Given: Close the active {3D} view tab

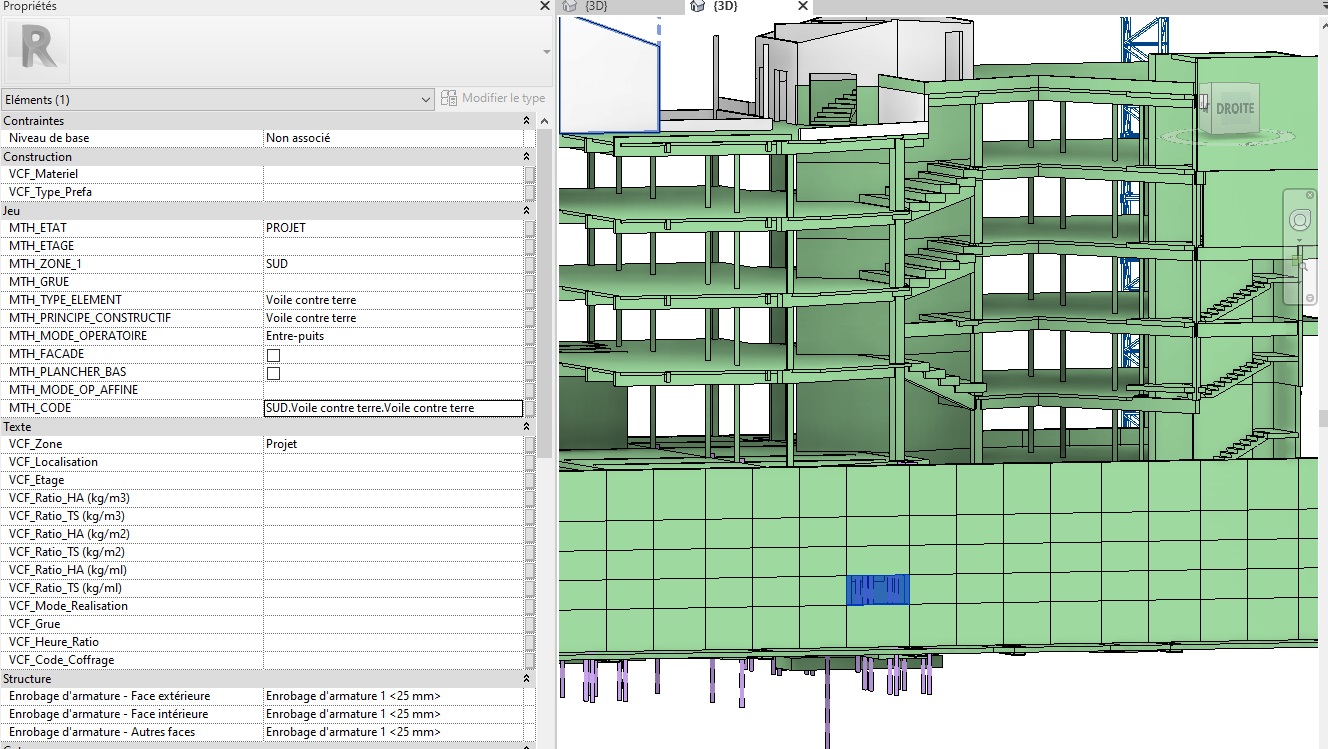Looking at the screenshot, I should click(x=803, y=6).
